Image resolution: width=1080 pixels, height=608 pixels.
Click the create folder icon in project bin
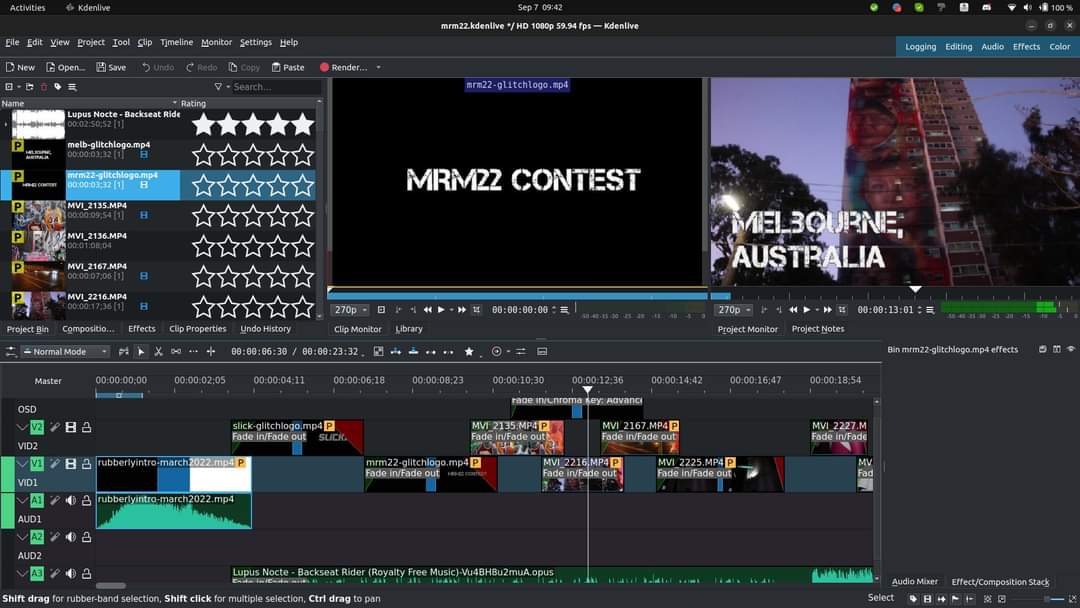(30, 87)
